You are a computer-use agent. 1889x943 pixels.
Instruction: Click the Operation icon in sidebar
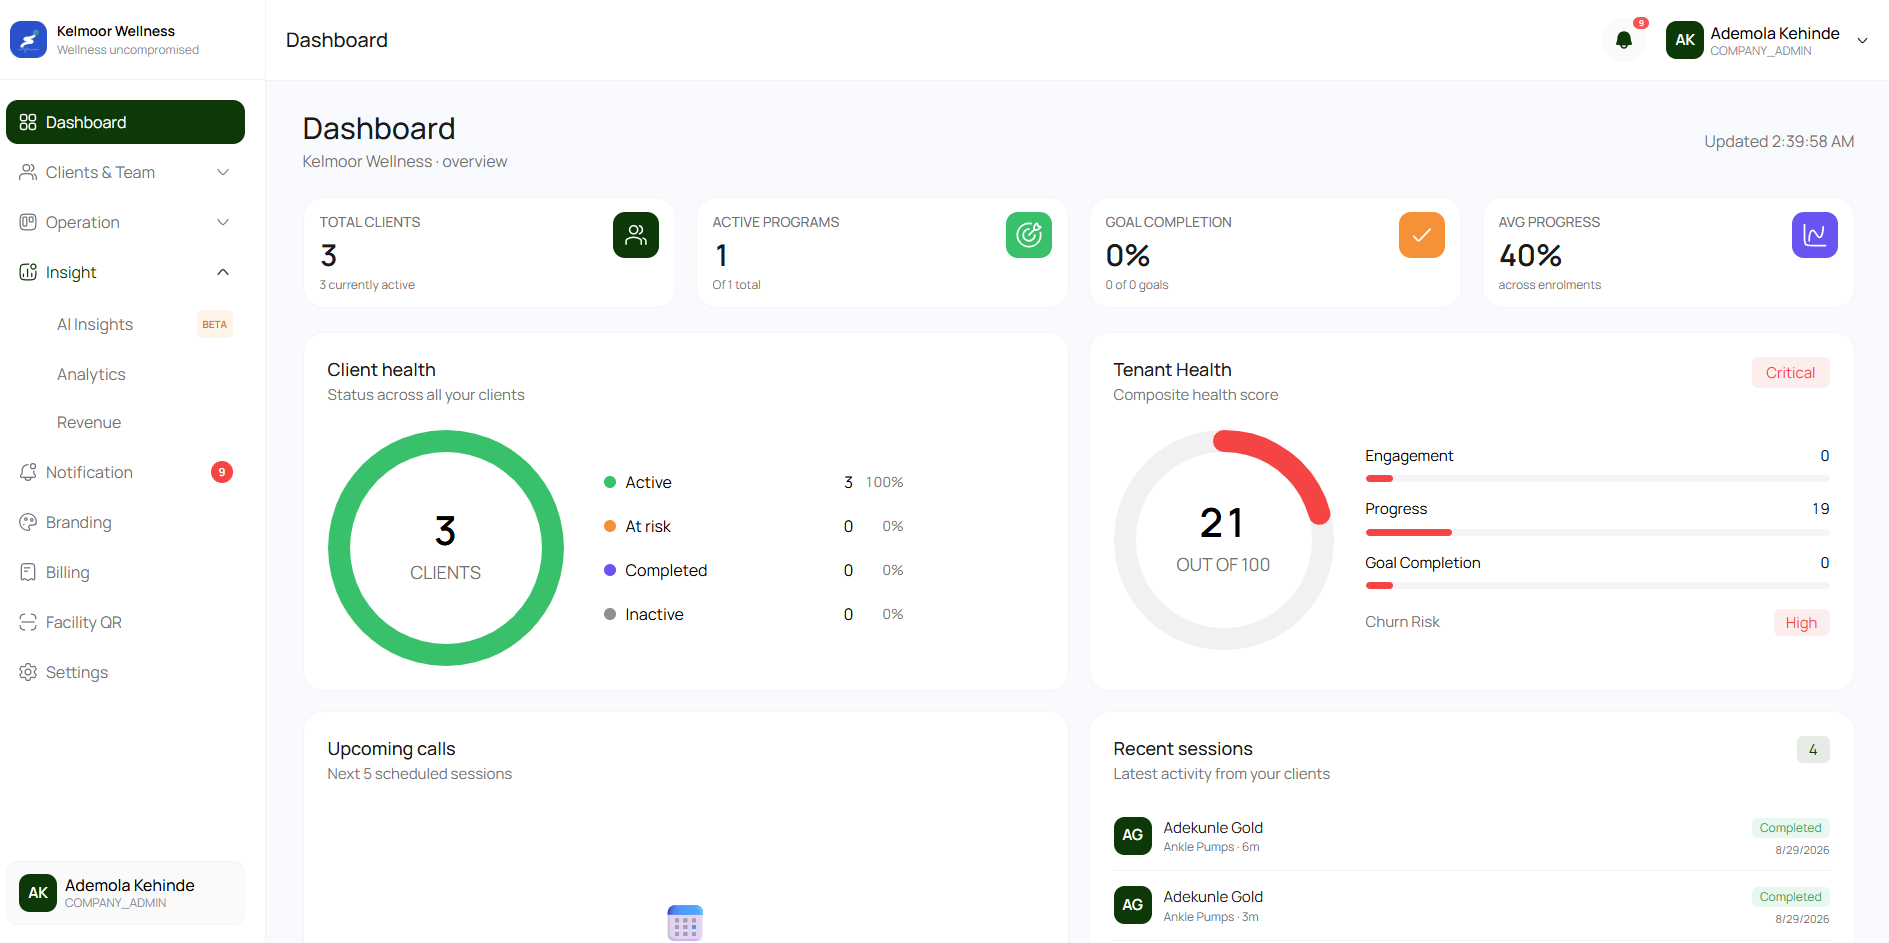click(x=28, y=222)
